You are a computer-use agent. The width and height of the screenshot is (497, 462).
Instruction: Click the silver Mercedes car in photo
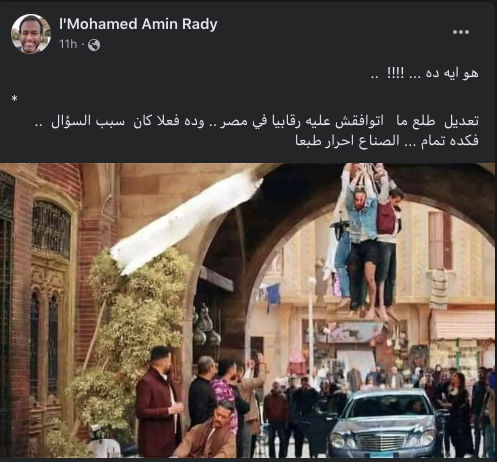[x=381, y=423]
